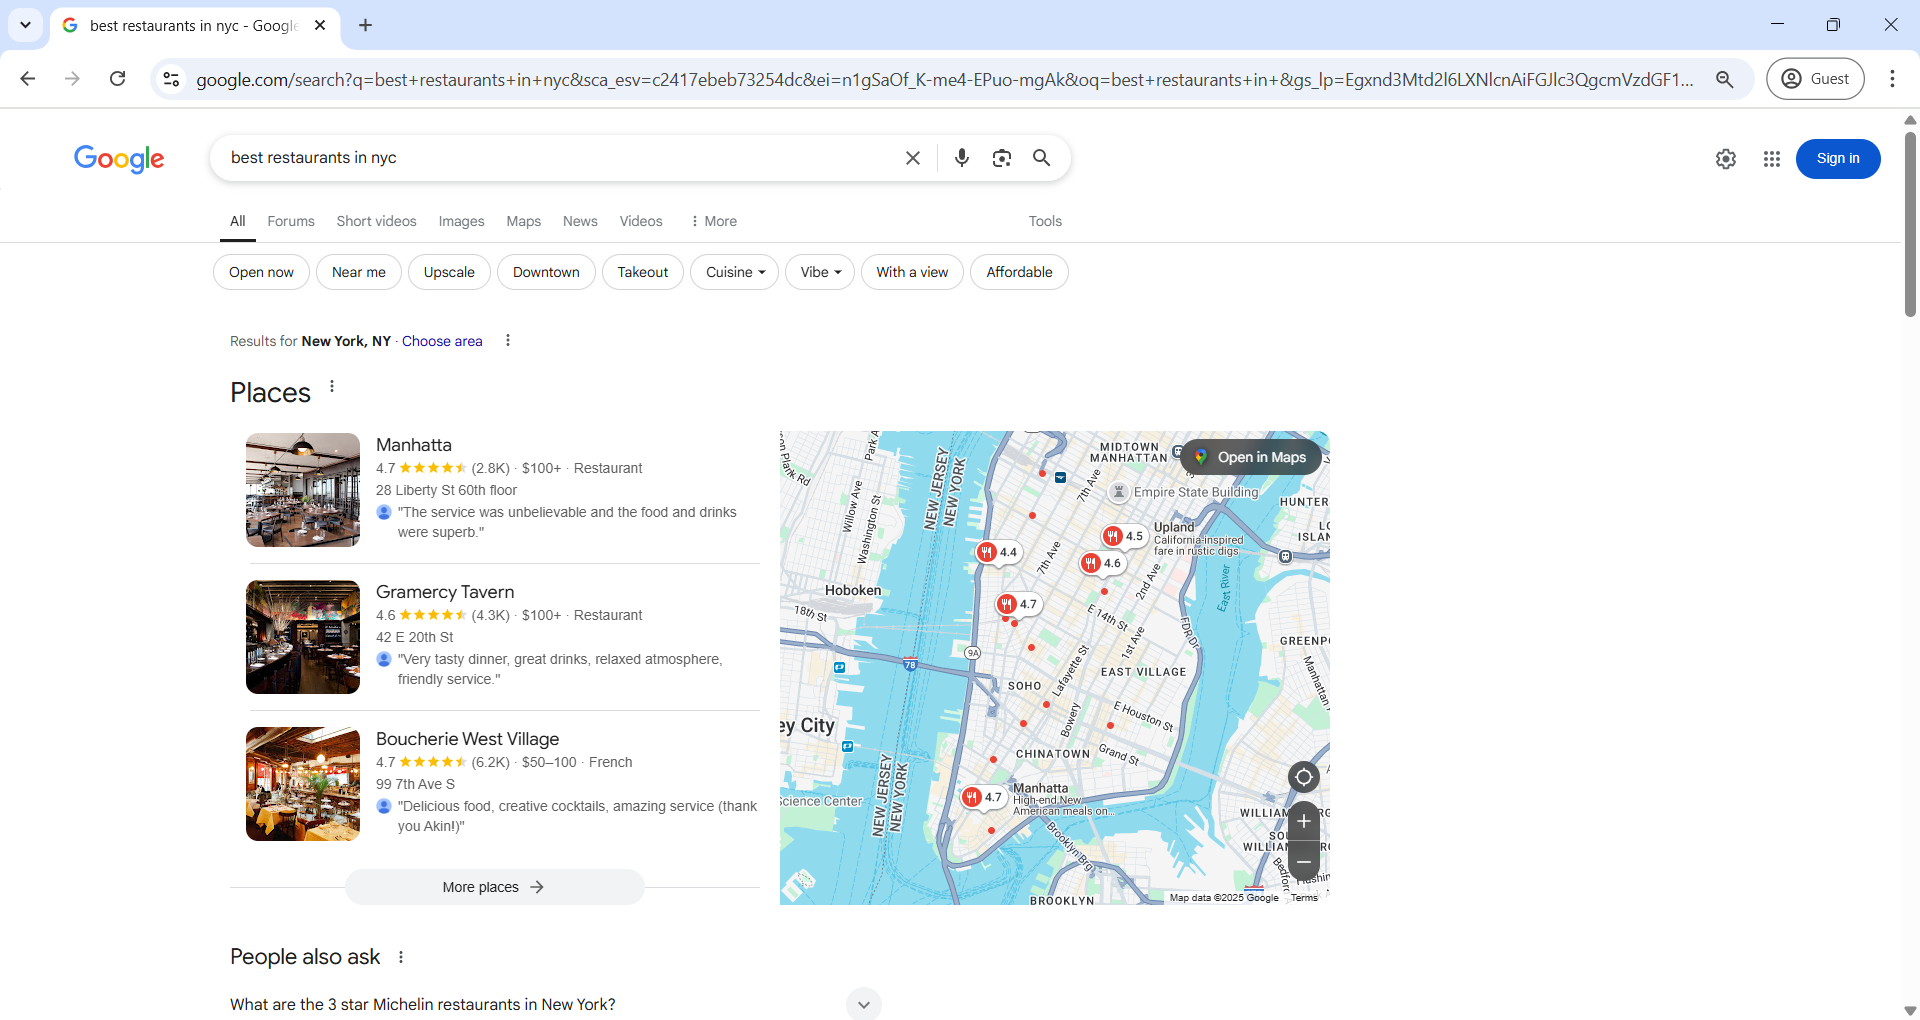The height and width of the screenshot is (1020, 1920).
Task: Toggle the Upscale filter chip
Action: pyautogui.click(x=449, y=272)
